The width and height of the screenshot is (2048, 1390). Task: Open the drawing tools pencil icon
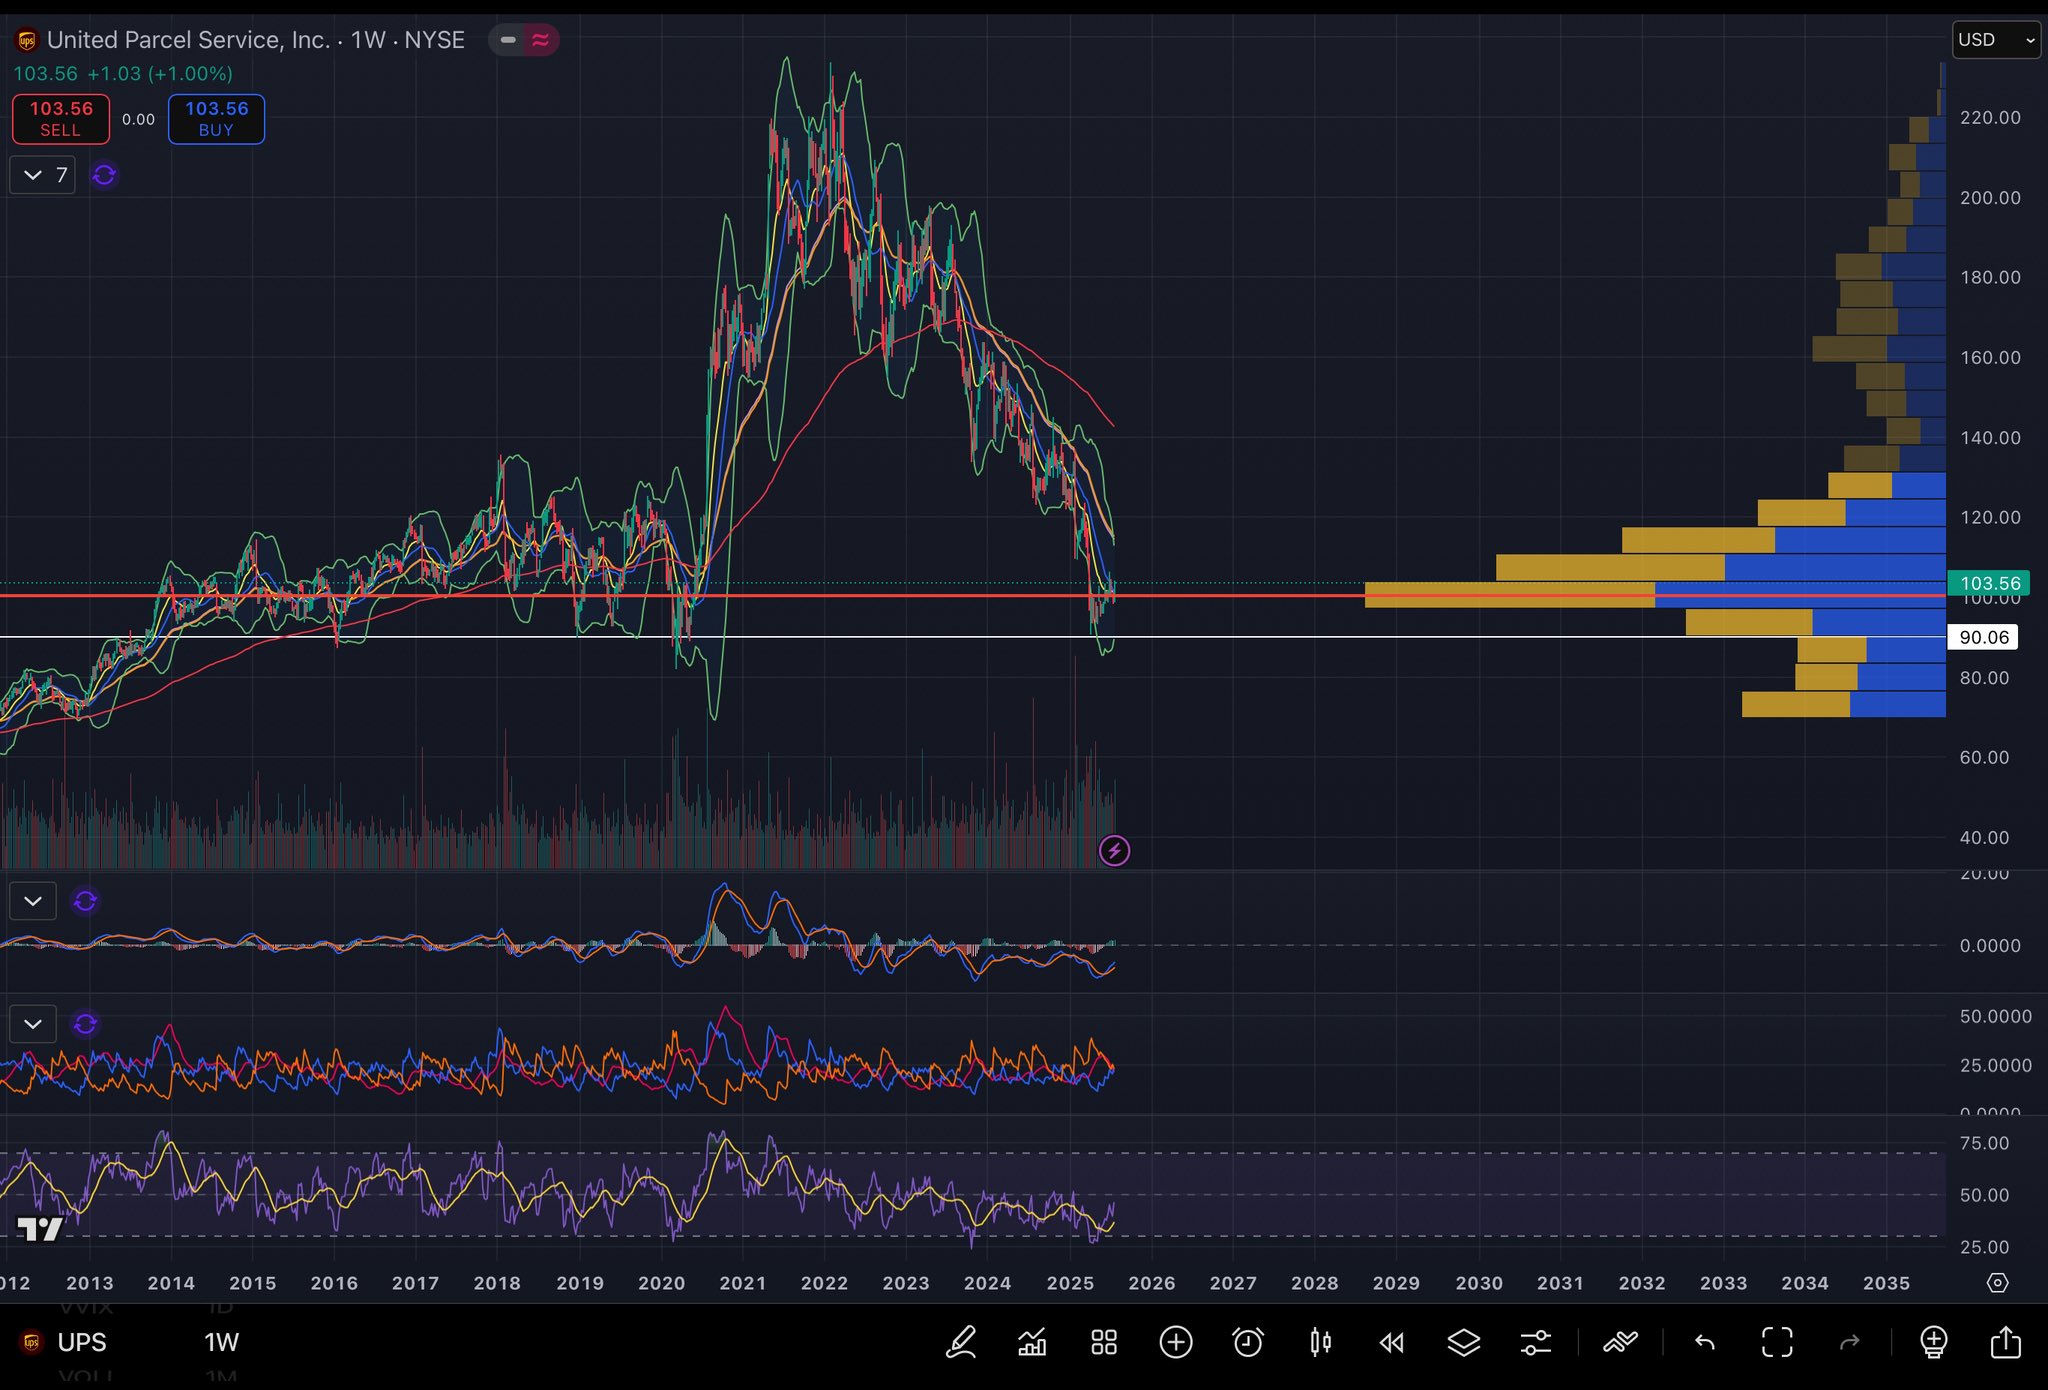pyautogui.click(x=961, y=1342)
